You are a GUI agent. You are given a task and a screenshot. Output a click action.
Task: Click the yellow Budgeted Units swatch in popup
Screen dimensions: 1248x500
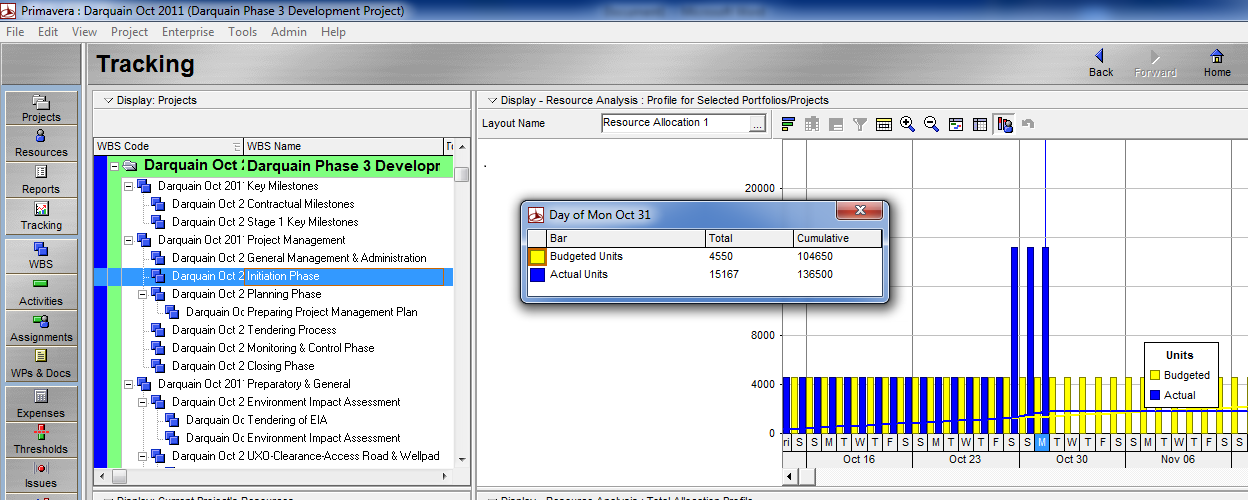pos(537,257)
